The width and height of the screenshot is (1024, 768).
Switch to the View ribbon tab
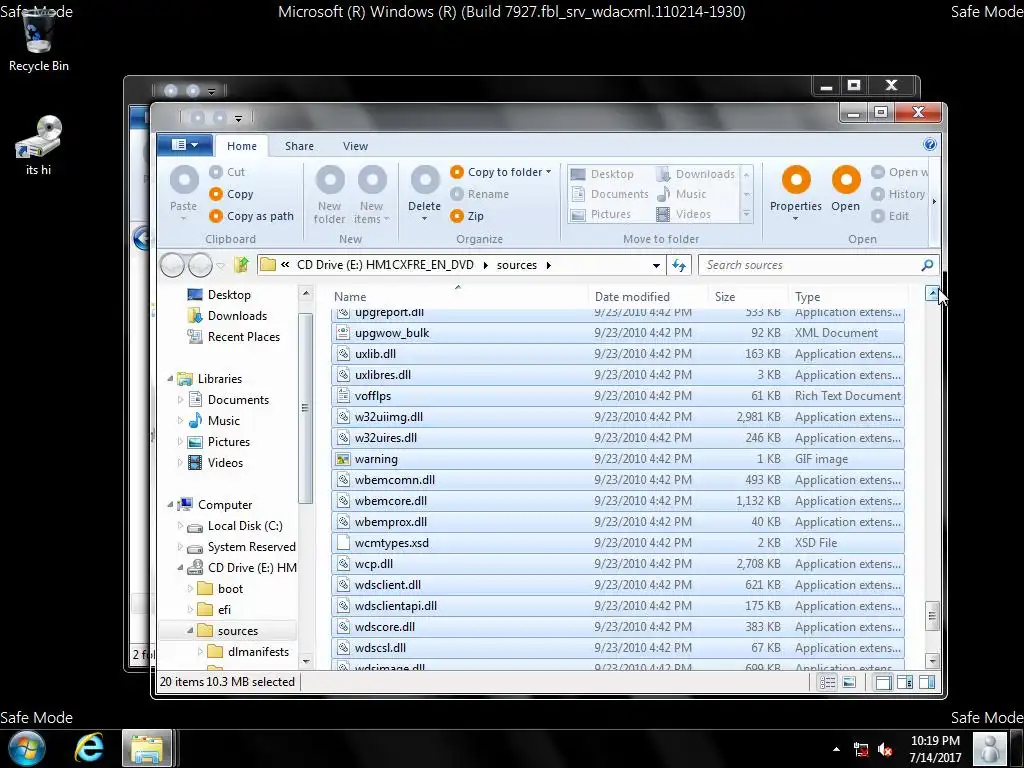pyautogui.click(x=355, y=146)
